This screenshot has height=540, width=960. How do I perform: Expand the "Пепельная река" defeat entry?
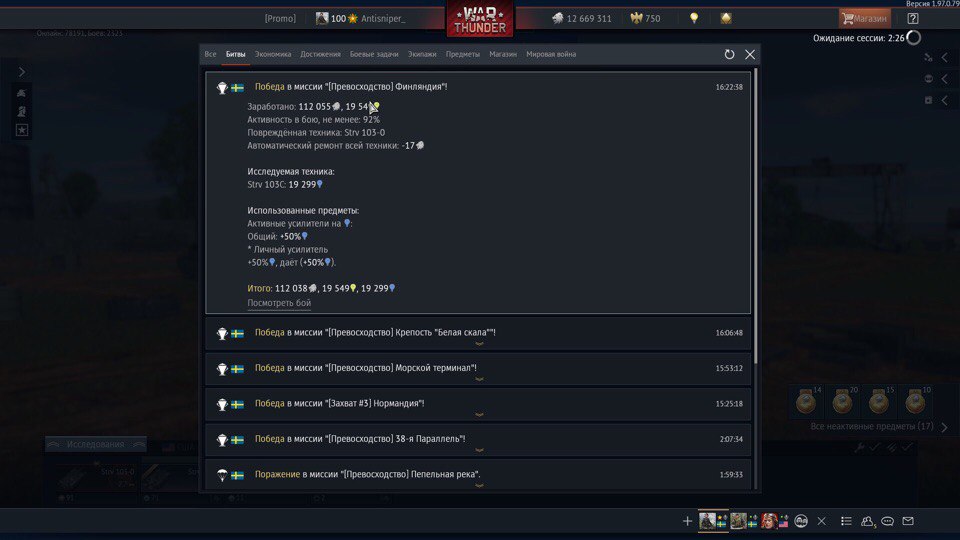pos(478,474)
